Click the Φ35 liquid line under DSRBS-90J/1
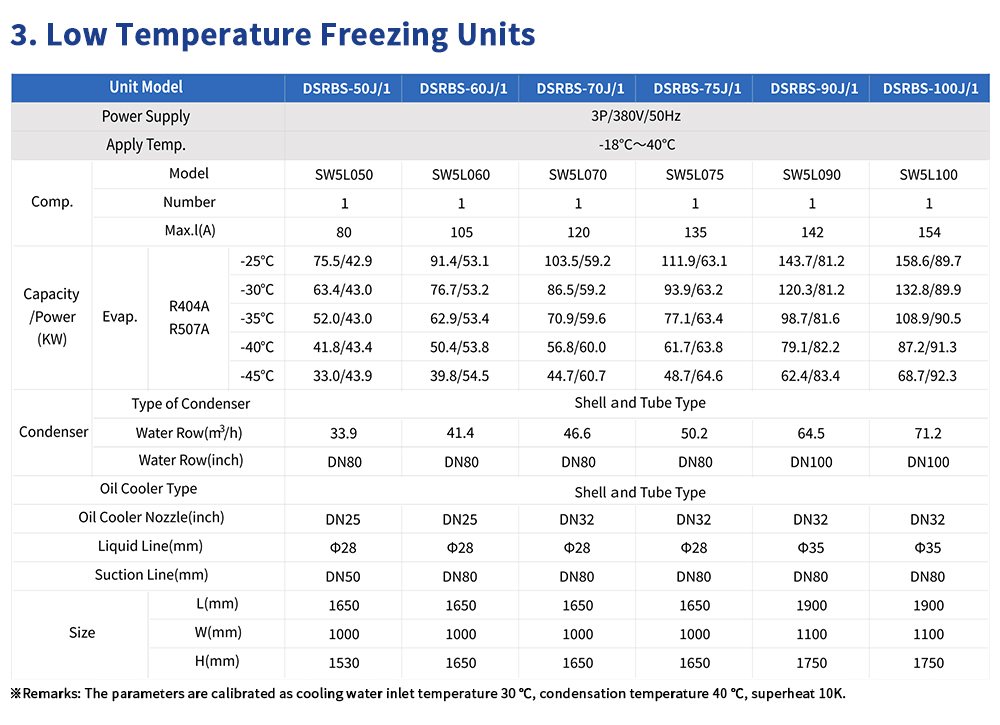The width and height of the screenshot is (1000, 725). (811, 548)
